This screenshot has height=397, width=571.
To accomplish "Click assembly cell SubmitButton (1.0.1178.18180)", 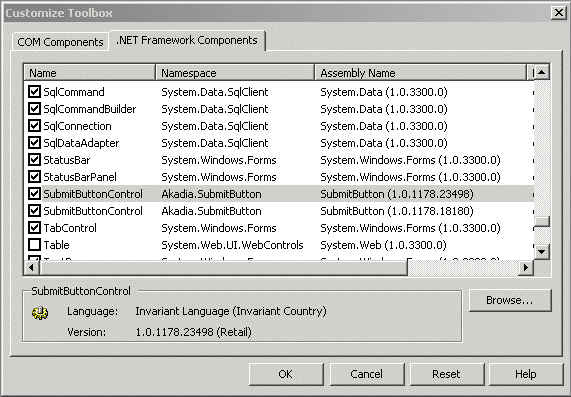I will [397, 211].
